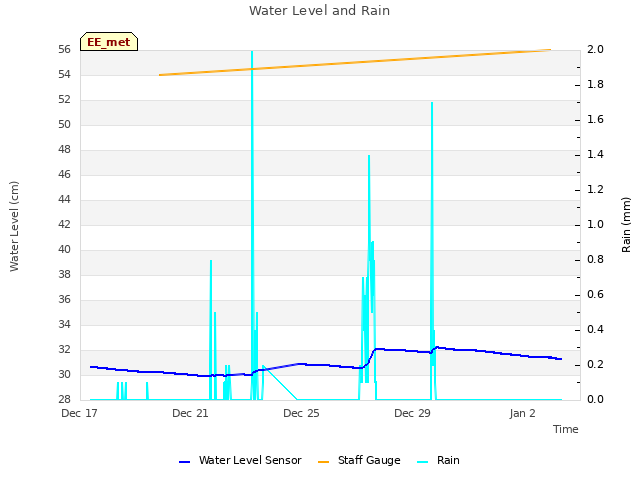Image resolution: width=640 pixels, height=480 pixels.
Task: Click the orange Staff Gauge legend swatch
Action: (323, 462)
